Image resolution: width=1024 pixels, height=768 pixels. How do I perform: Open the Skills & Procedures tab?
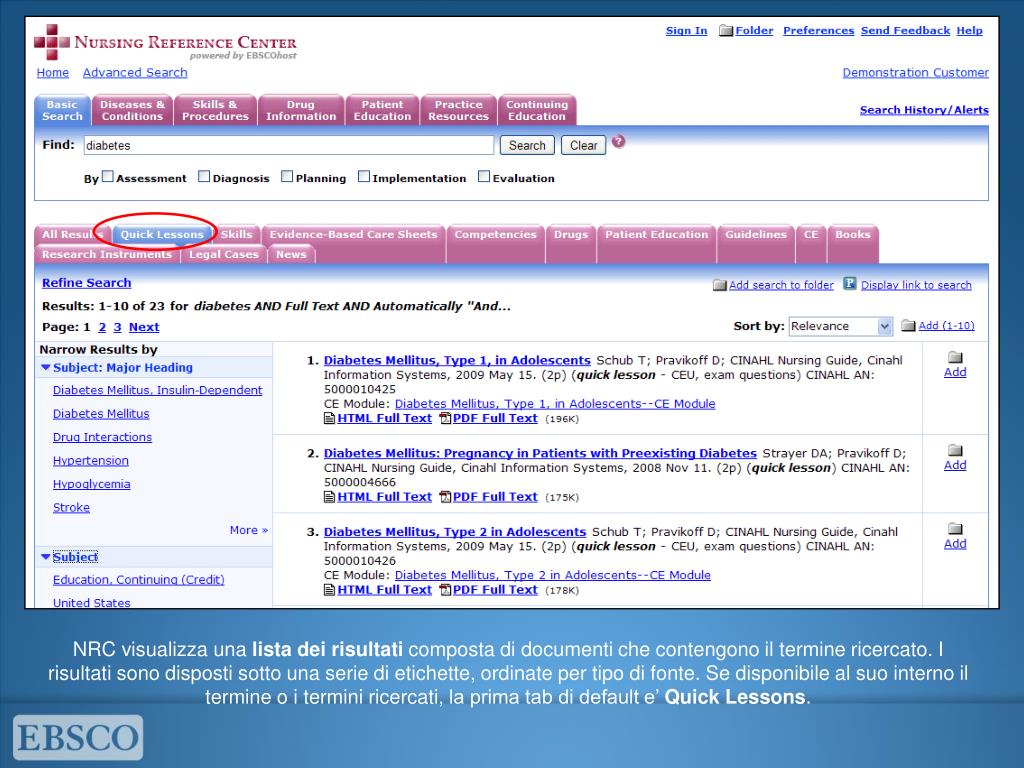tap(215, 110)
